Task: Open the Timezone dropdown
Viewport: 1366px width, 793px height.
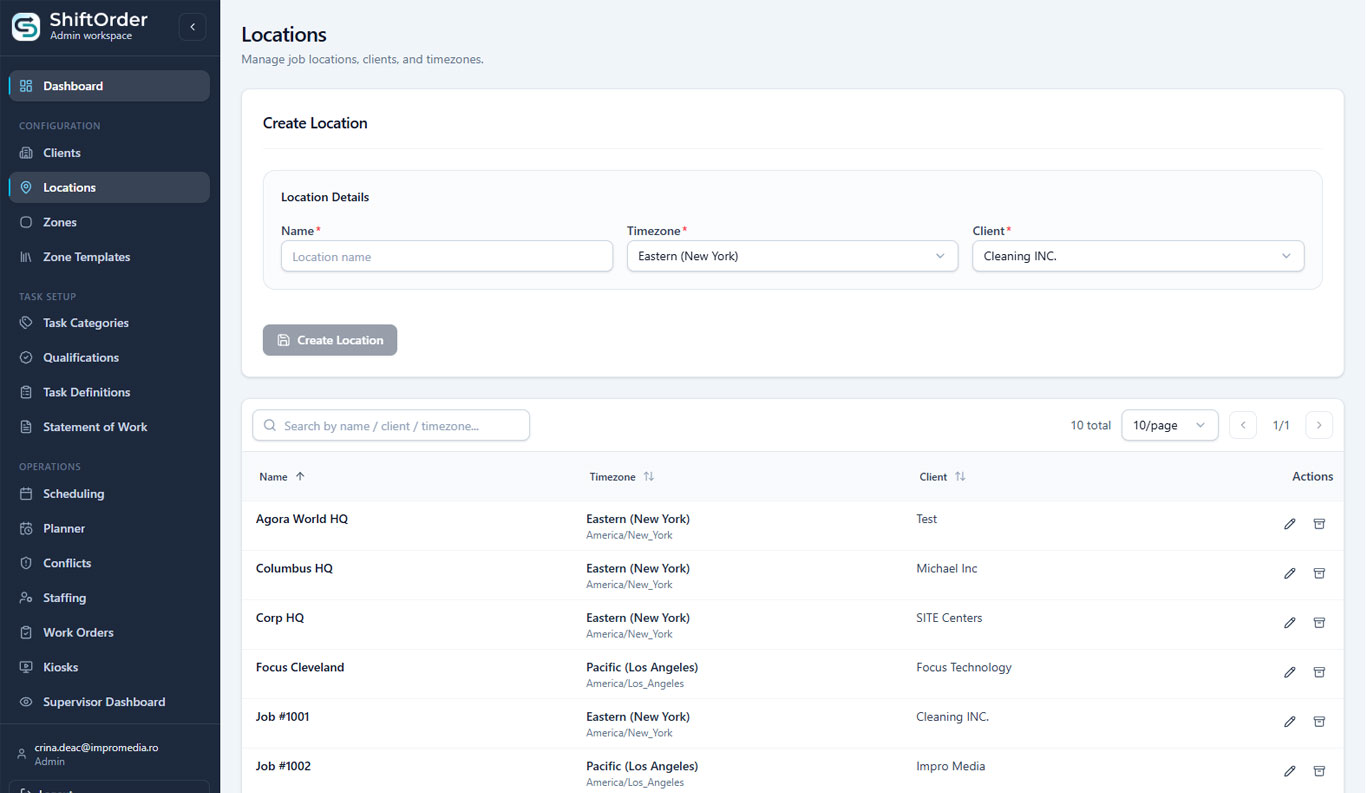Action: 792,256
